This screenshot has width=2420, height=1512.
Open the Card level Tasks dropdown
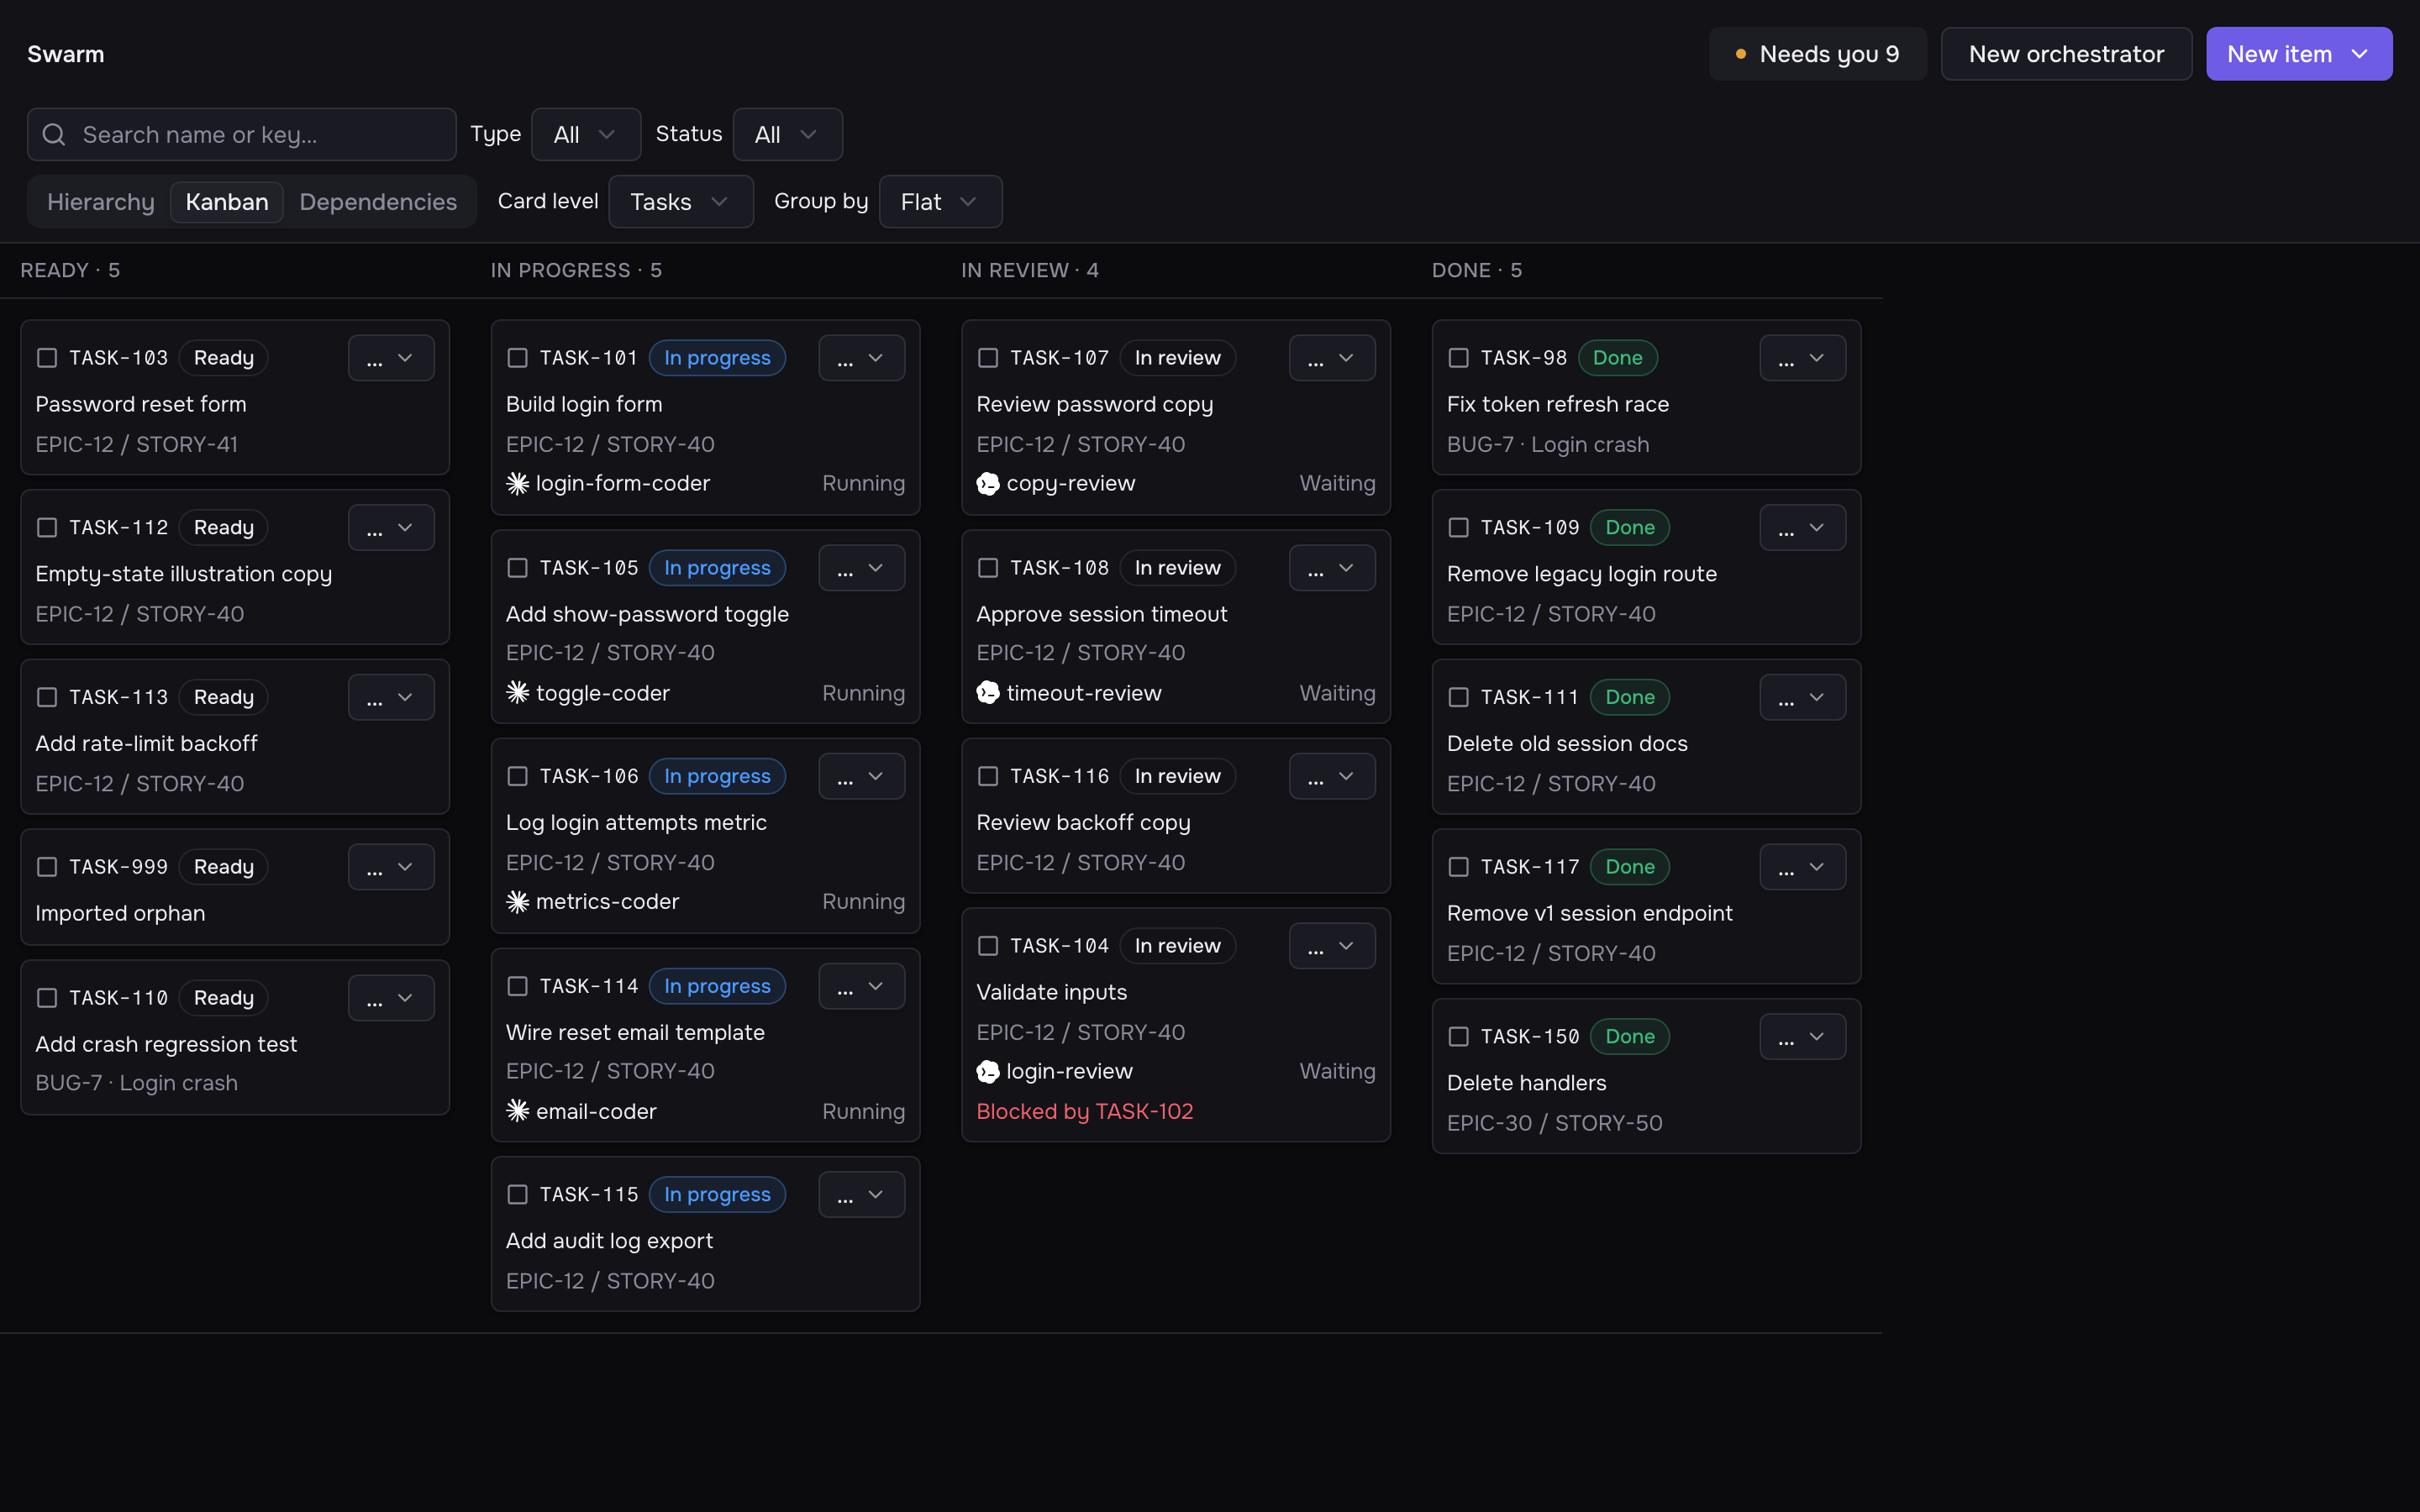681,202
